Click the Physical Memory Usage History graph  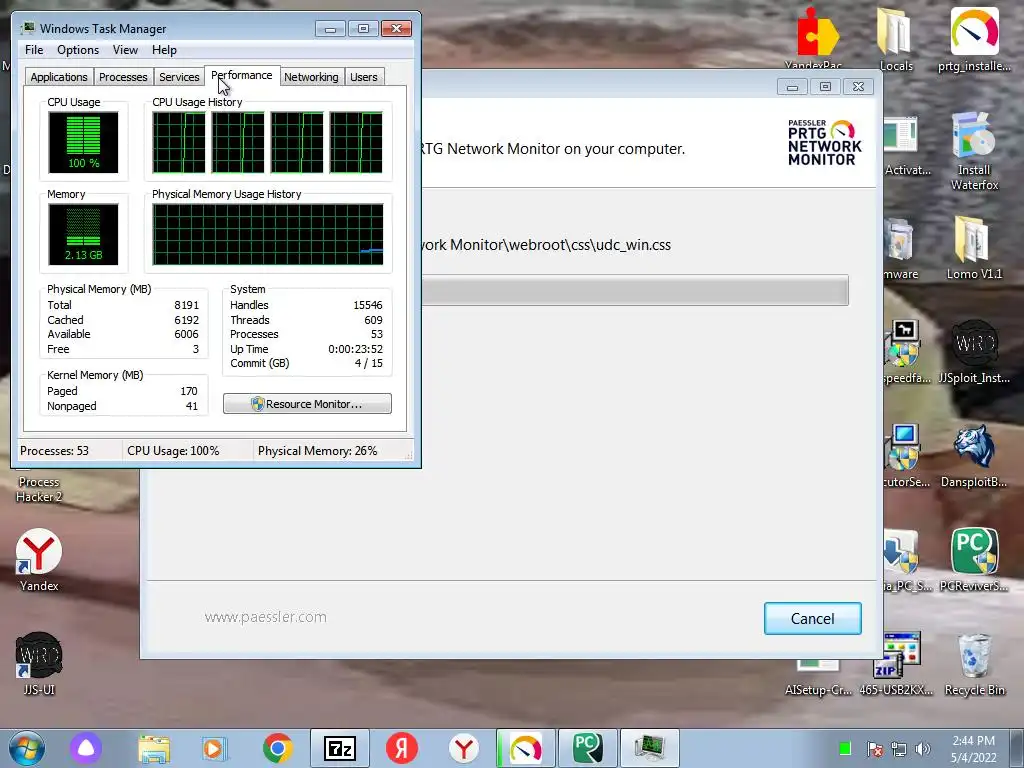(268, 234)
